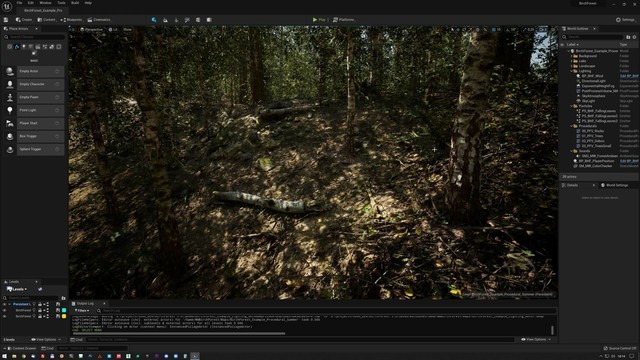Click the yellow color swatch for BirchForest level

64,316
